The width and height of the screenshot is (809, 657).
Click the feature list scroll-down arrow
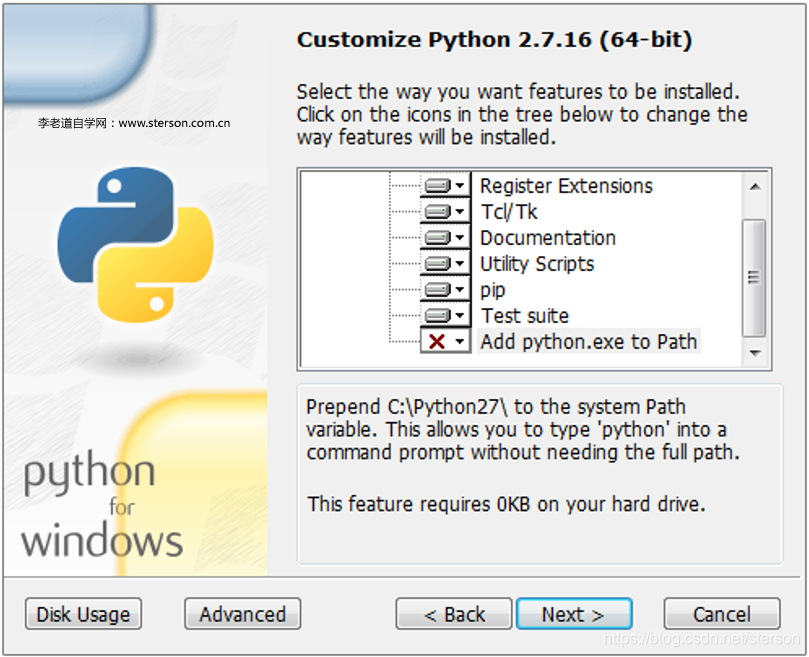tap(755, 353)
